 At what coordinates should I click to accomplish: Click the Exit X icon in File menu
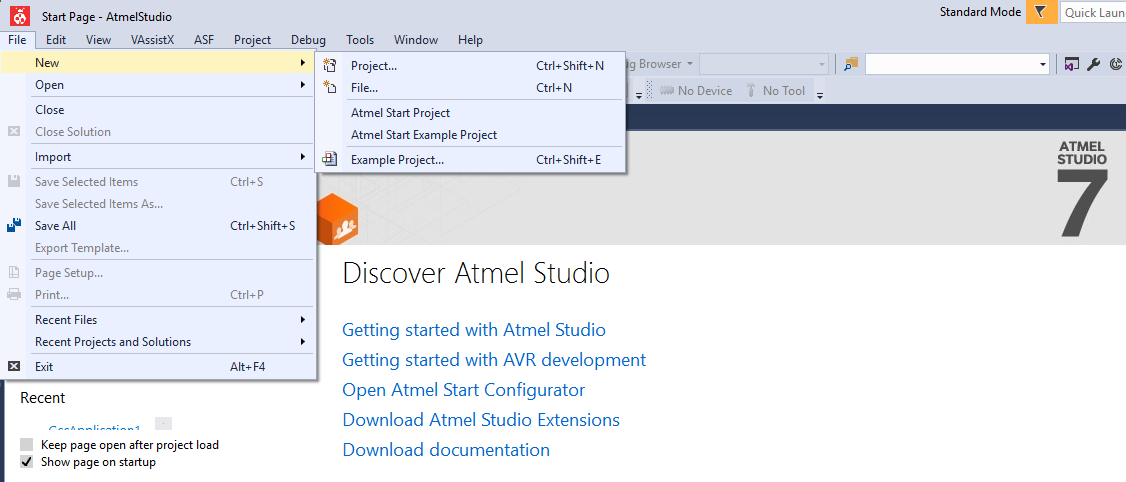(14, 367)
